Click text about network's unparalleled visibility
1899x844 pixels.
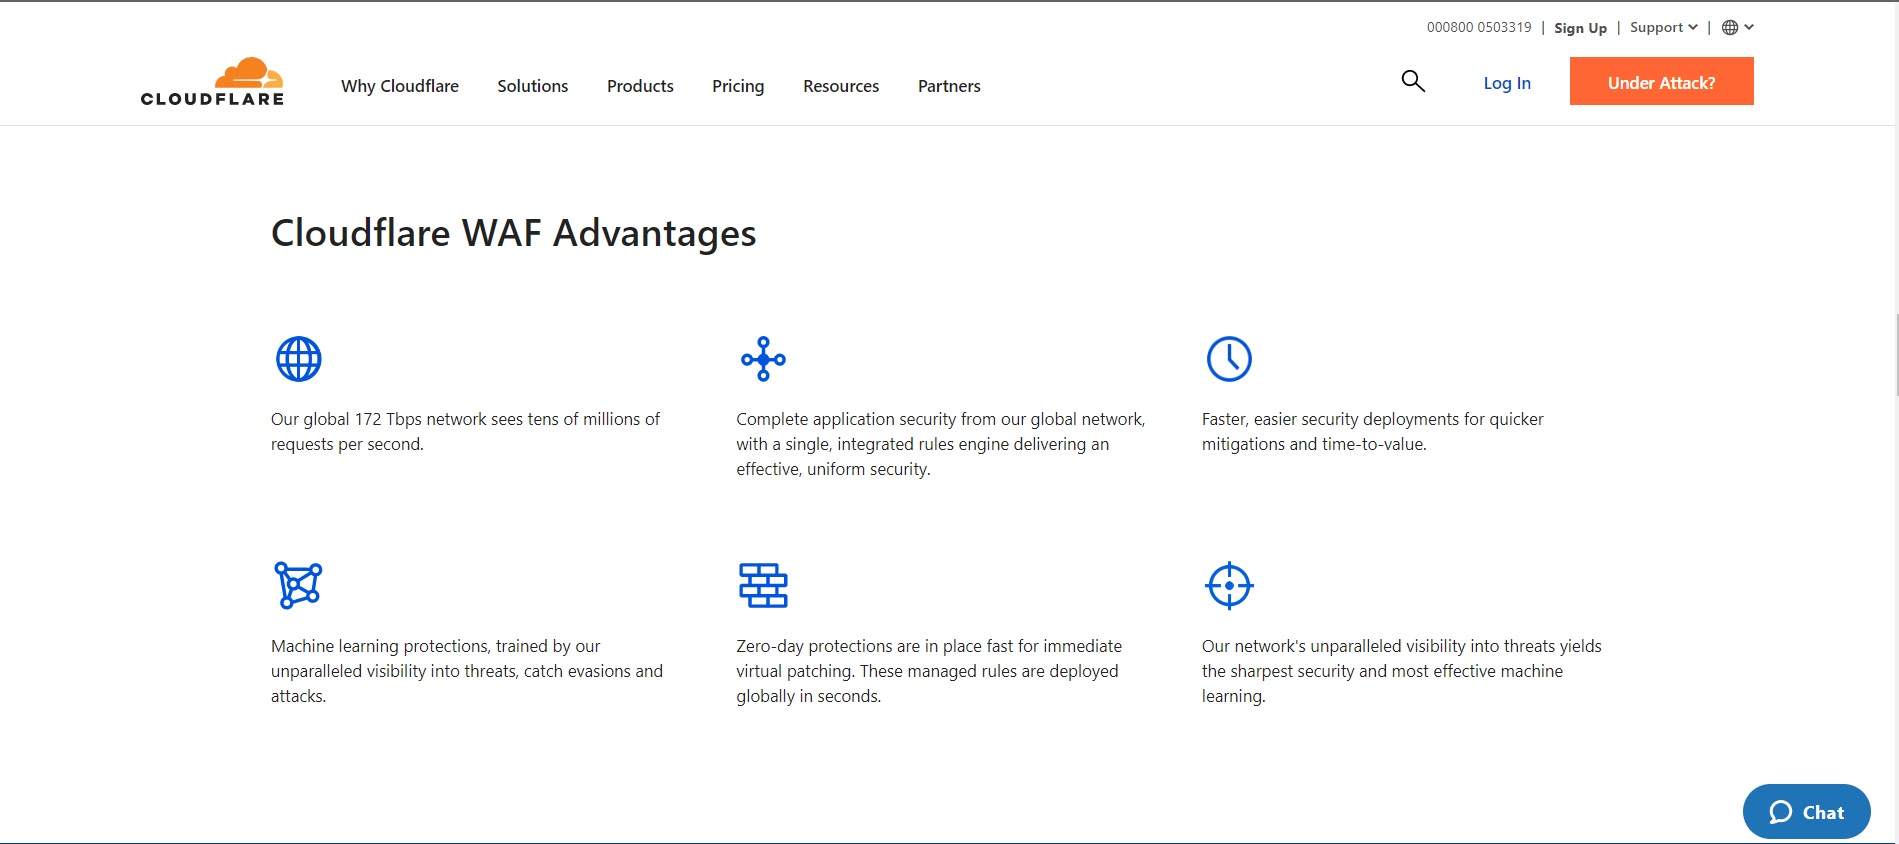click(x=1401, y=671)
